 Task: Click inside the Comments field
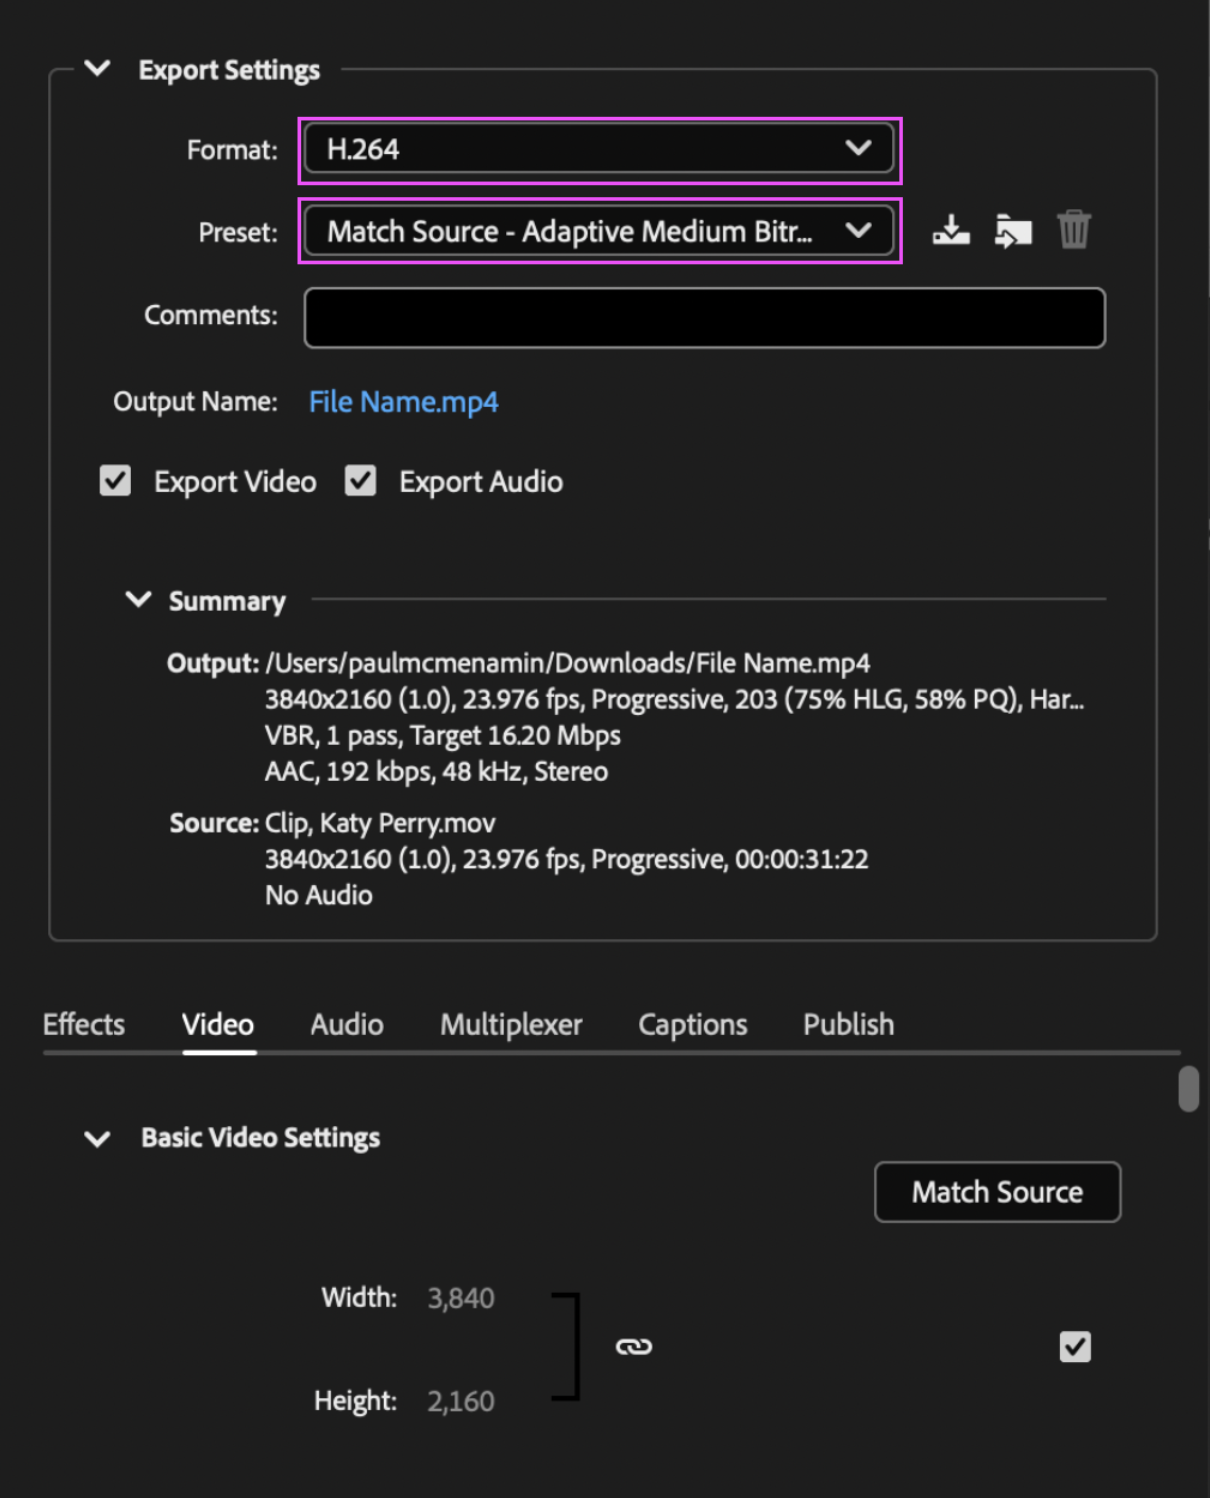click(x=703, y=317)
